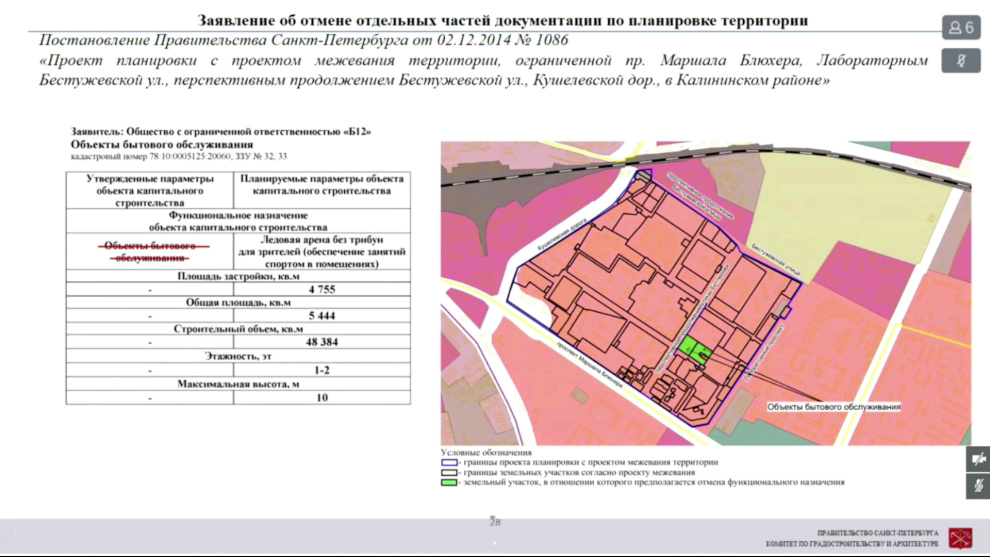Click the value '5 444'

click(322, 316)
